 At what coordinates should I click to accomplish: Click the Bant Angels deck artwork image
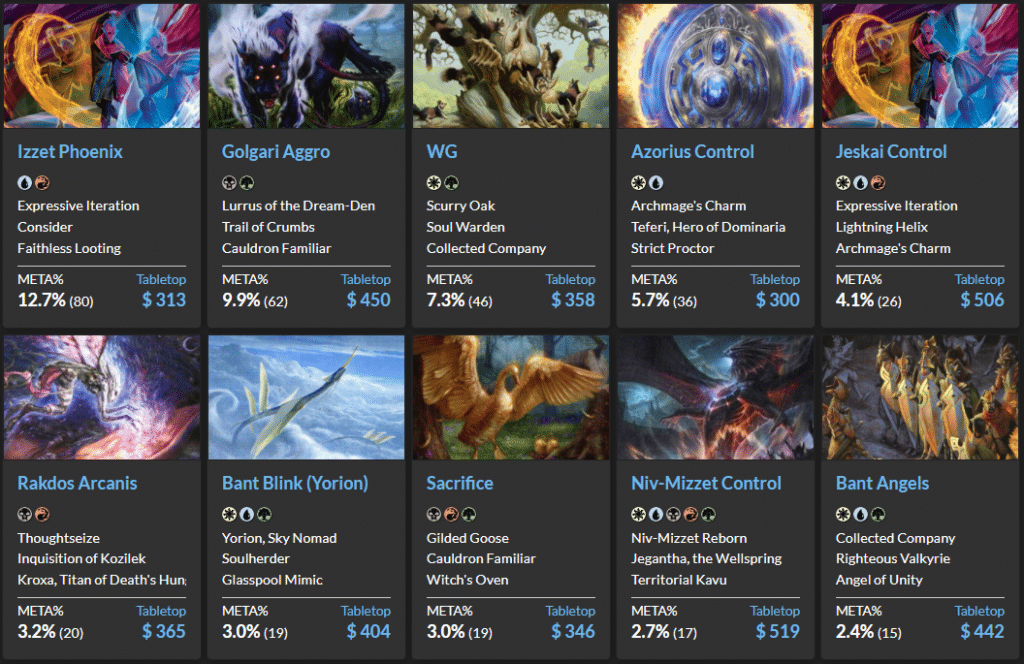click(920, 397)
